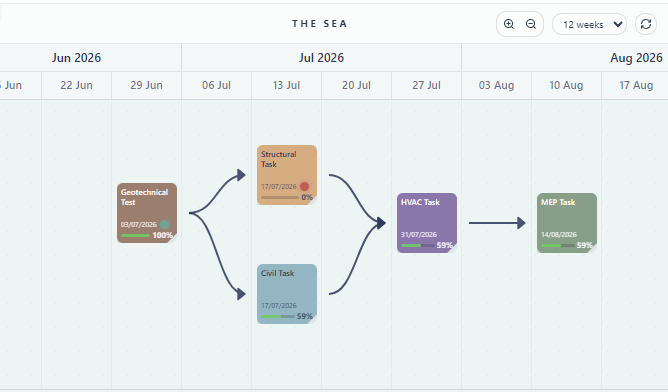
Task: Click the HVAC Task progress bar
Action: pos(418,245)
